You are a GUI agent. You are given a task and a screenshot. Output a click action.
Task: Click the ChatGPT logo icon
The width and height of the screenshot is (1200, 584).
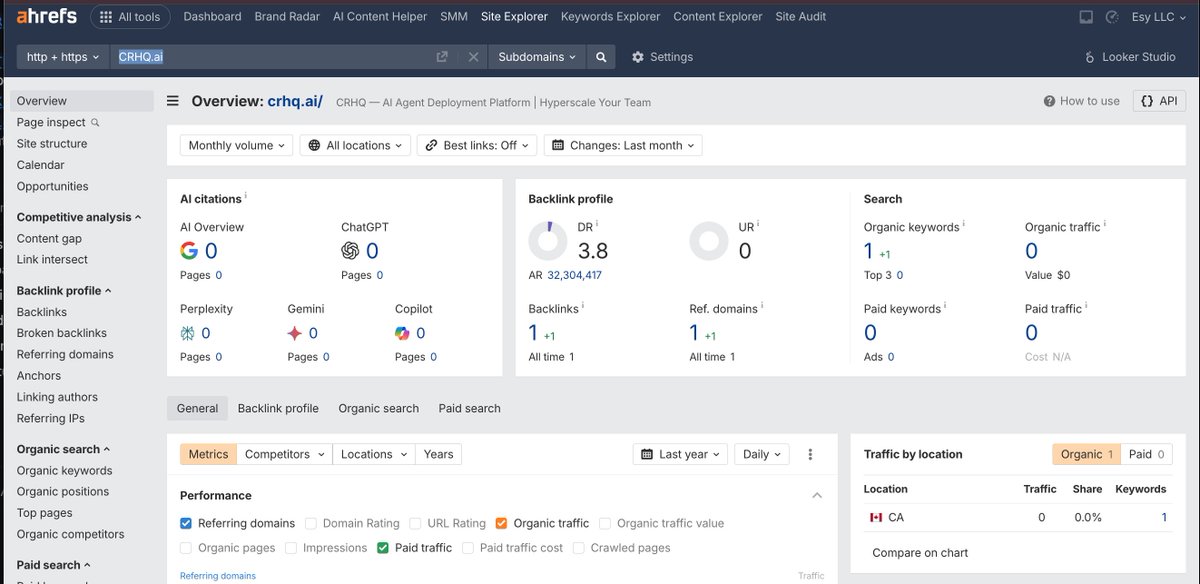tap(350, 251)
